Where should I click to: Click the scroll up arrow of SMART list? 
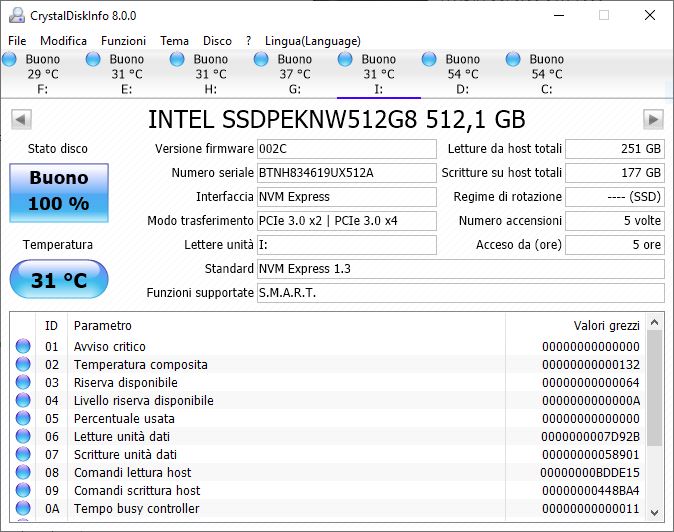[654, 322]
